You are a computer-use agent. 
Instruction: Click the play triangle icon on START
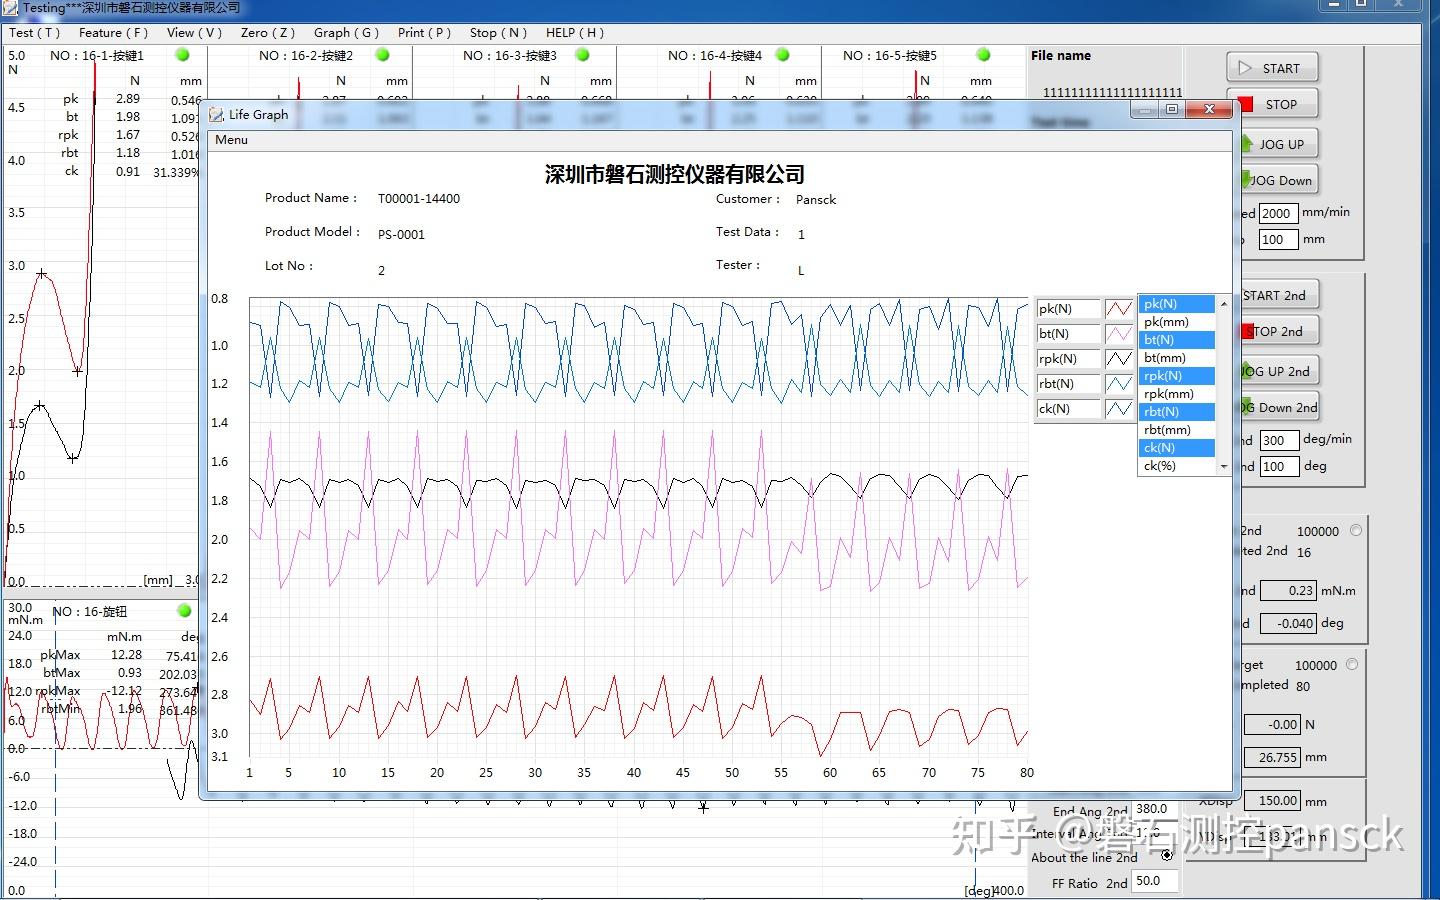(x=1245, y=68)
